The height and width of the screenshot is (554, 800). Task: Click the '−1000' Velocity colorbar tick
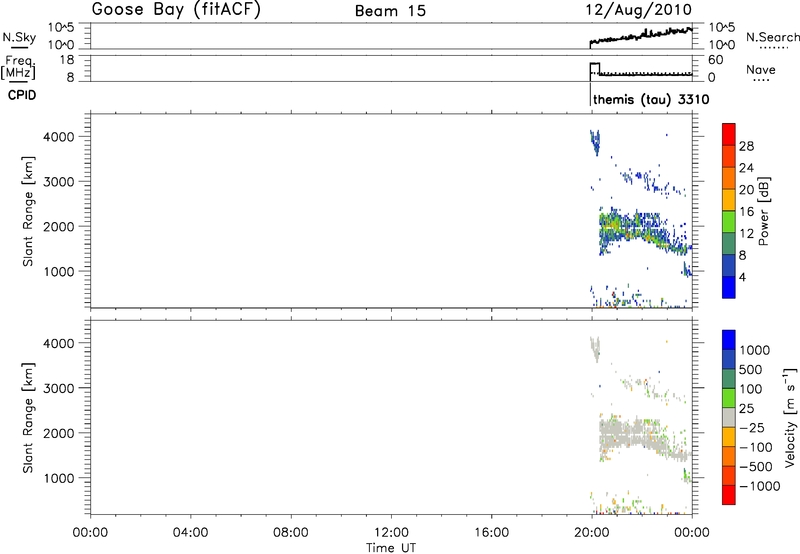pos(760,486)
